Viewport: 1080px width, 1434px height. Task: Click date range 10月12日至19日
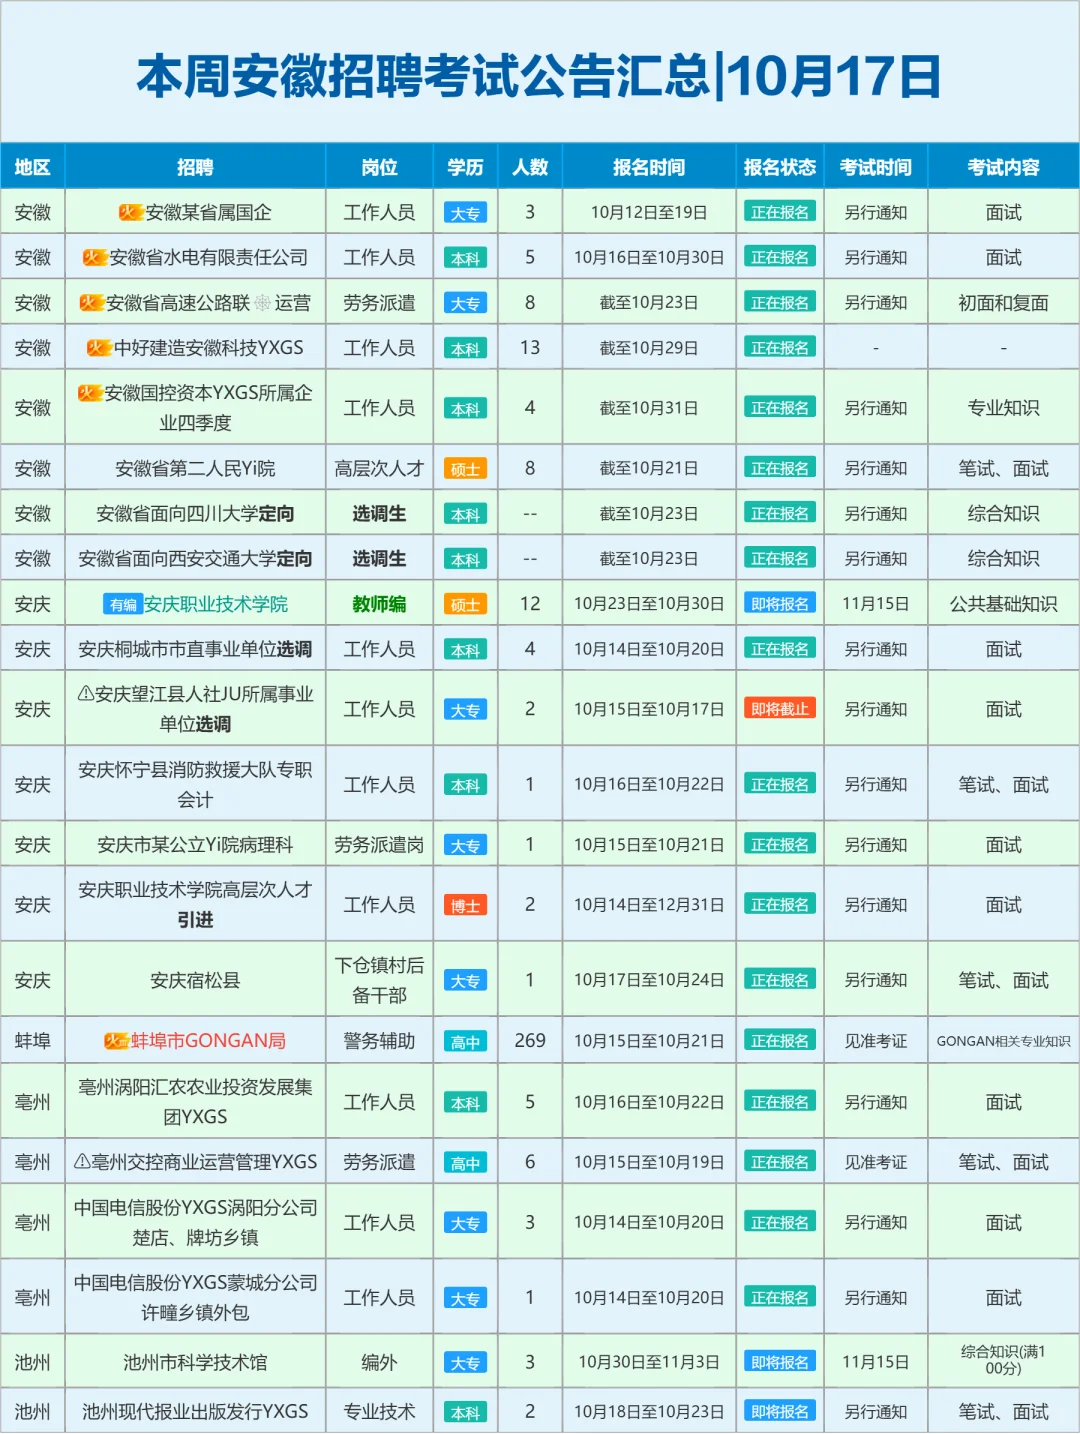click(649, 212)
